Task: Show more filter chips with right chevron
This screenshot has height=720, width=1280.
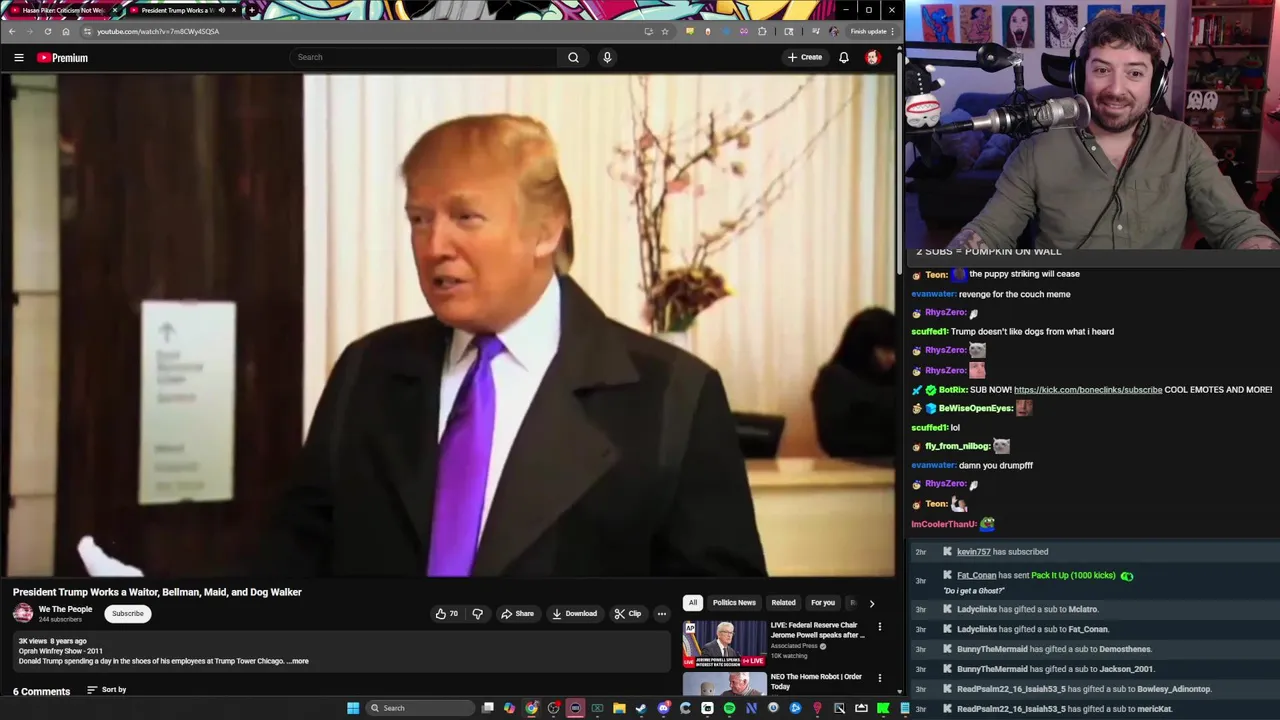Action: click(871, 603)
